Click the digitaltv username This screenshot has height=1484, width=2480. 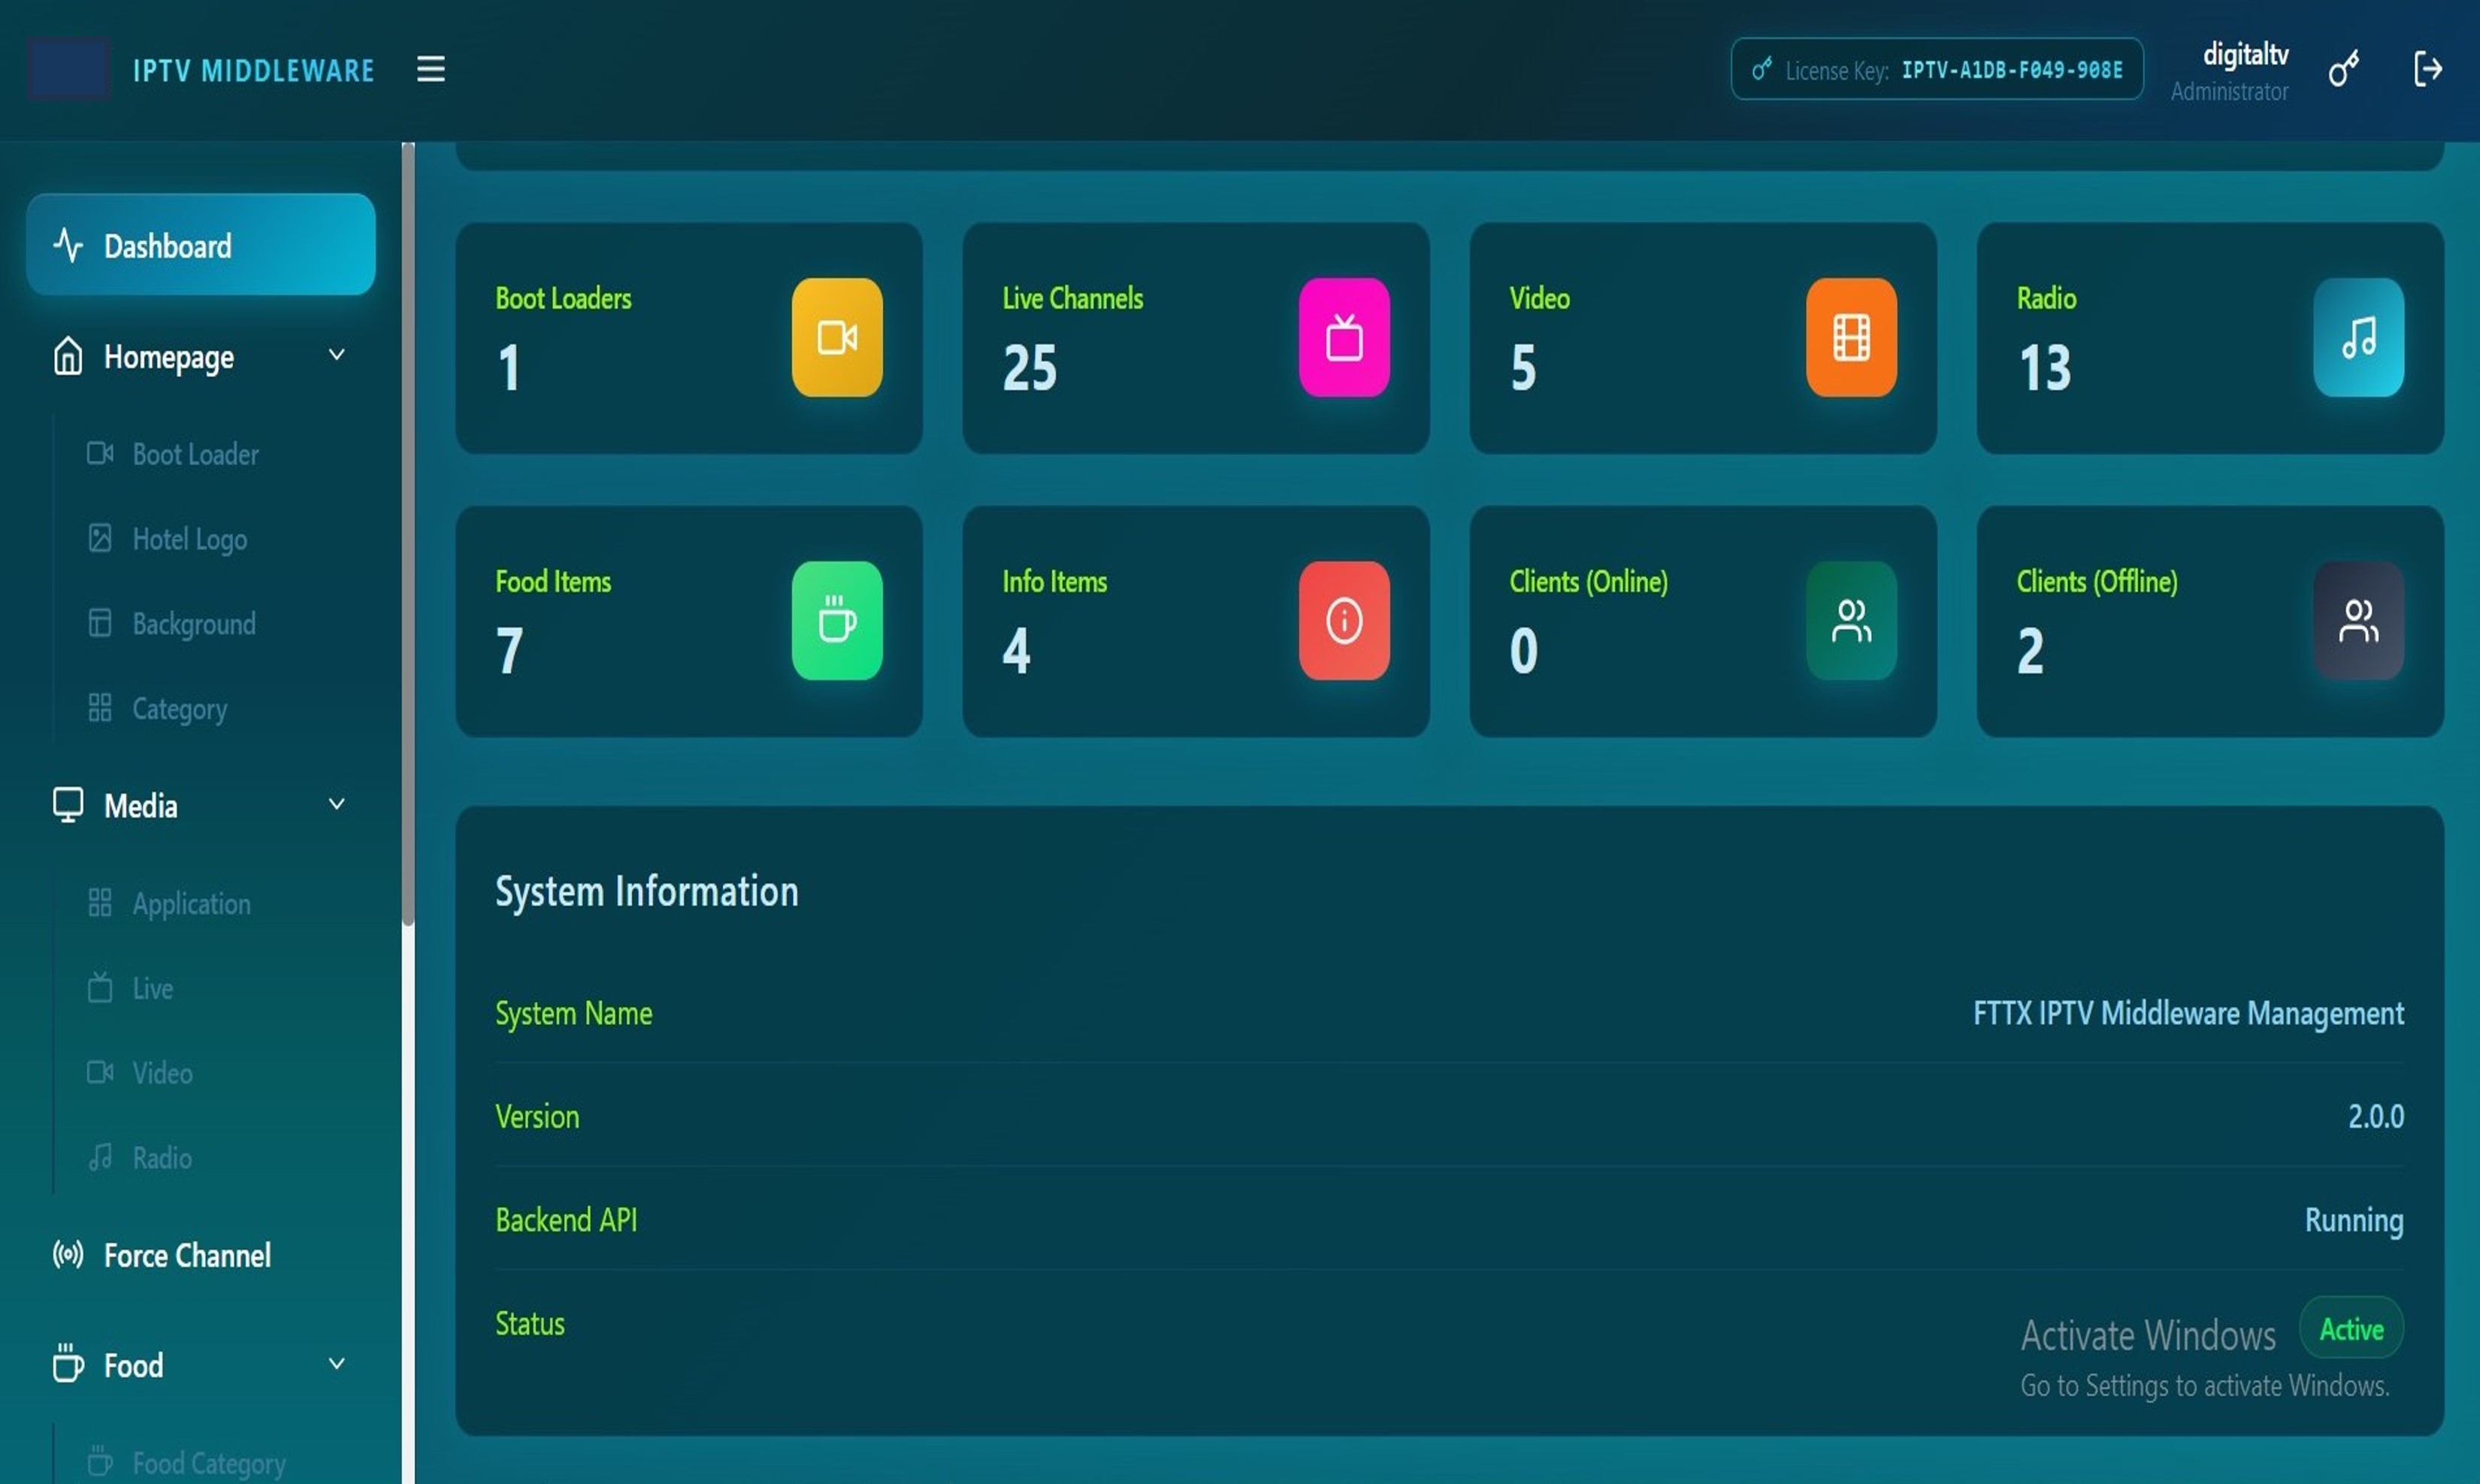[x=2245, y=54]
